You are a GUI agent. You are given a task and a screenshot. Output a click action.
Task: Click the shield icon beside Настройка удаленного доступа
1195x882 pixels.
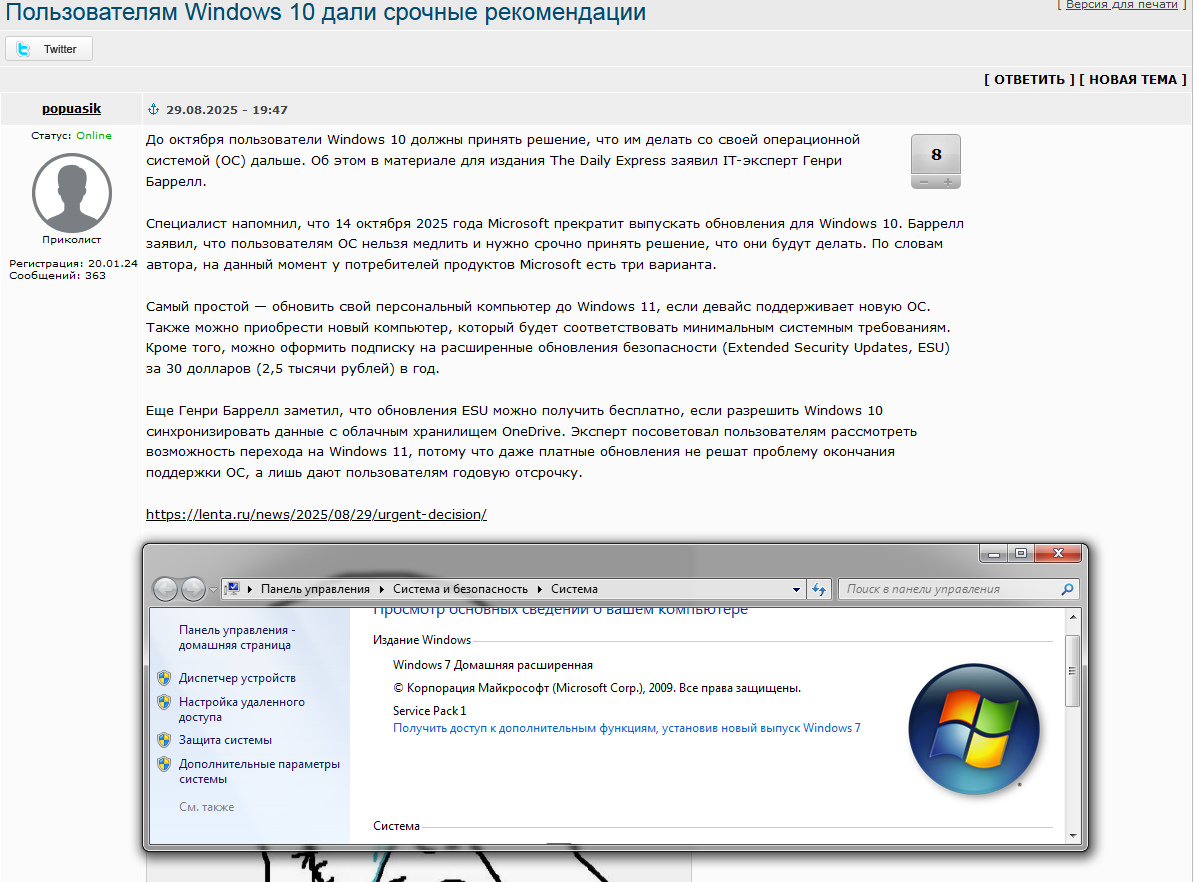(164, 702)
